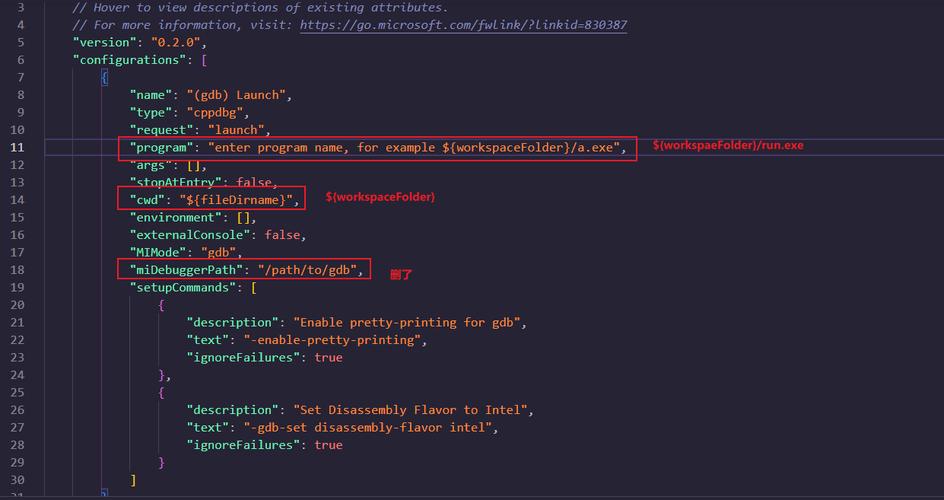This screenshot has width=944, height=500.
Task: Click the opening bracket after "configurations"
Action: tap(204, 60)
